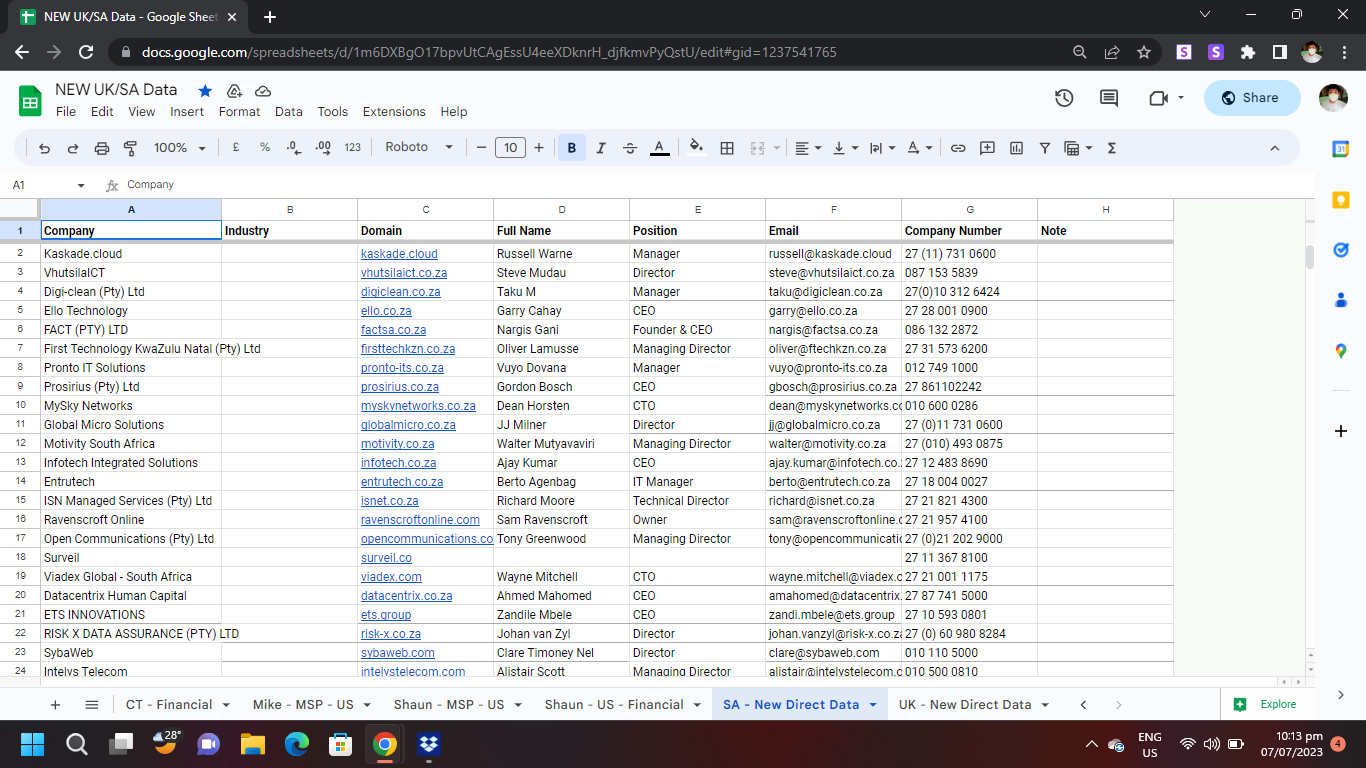Open SA - New Direct Data tab dropdown arrow

[x=873, y=705]
